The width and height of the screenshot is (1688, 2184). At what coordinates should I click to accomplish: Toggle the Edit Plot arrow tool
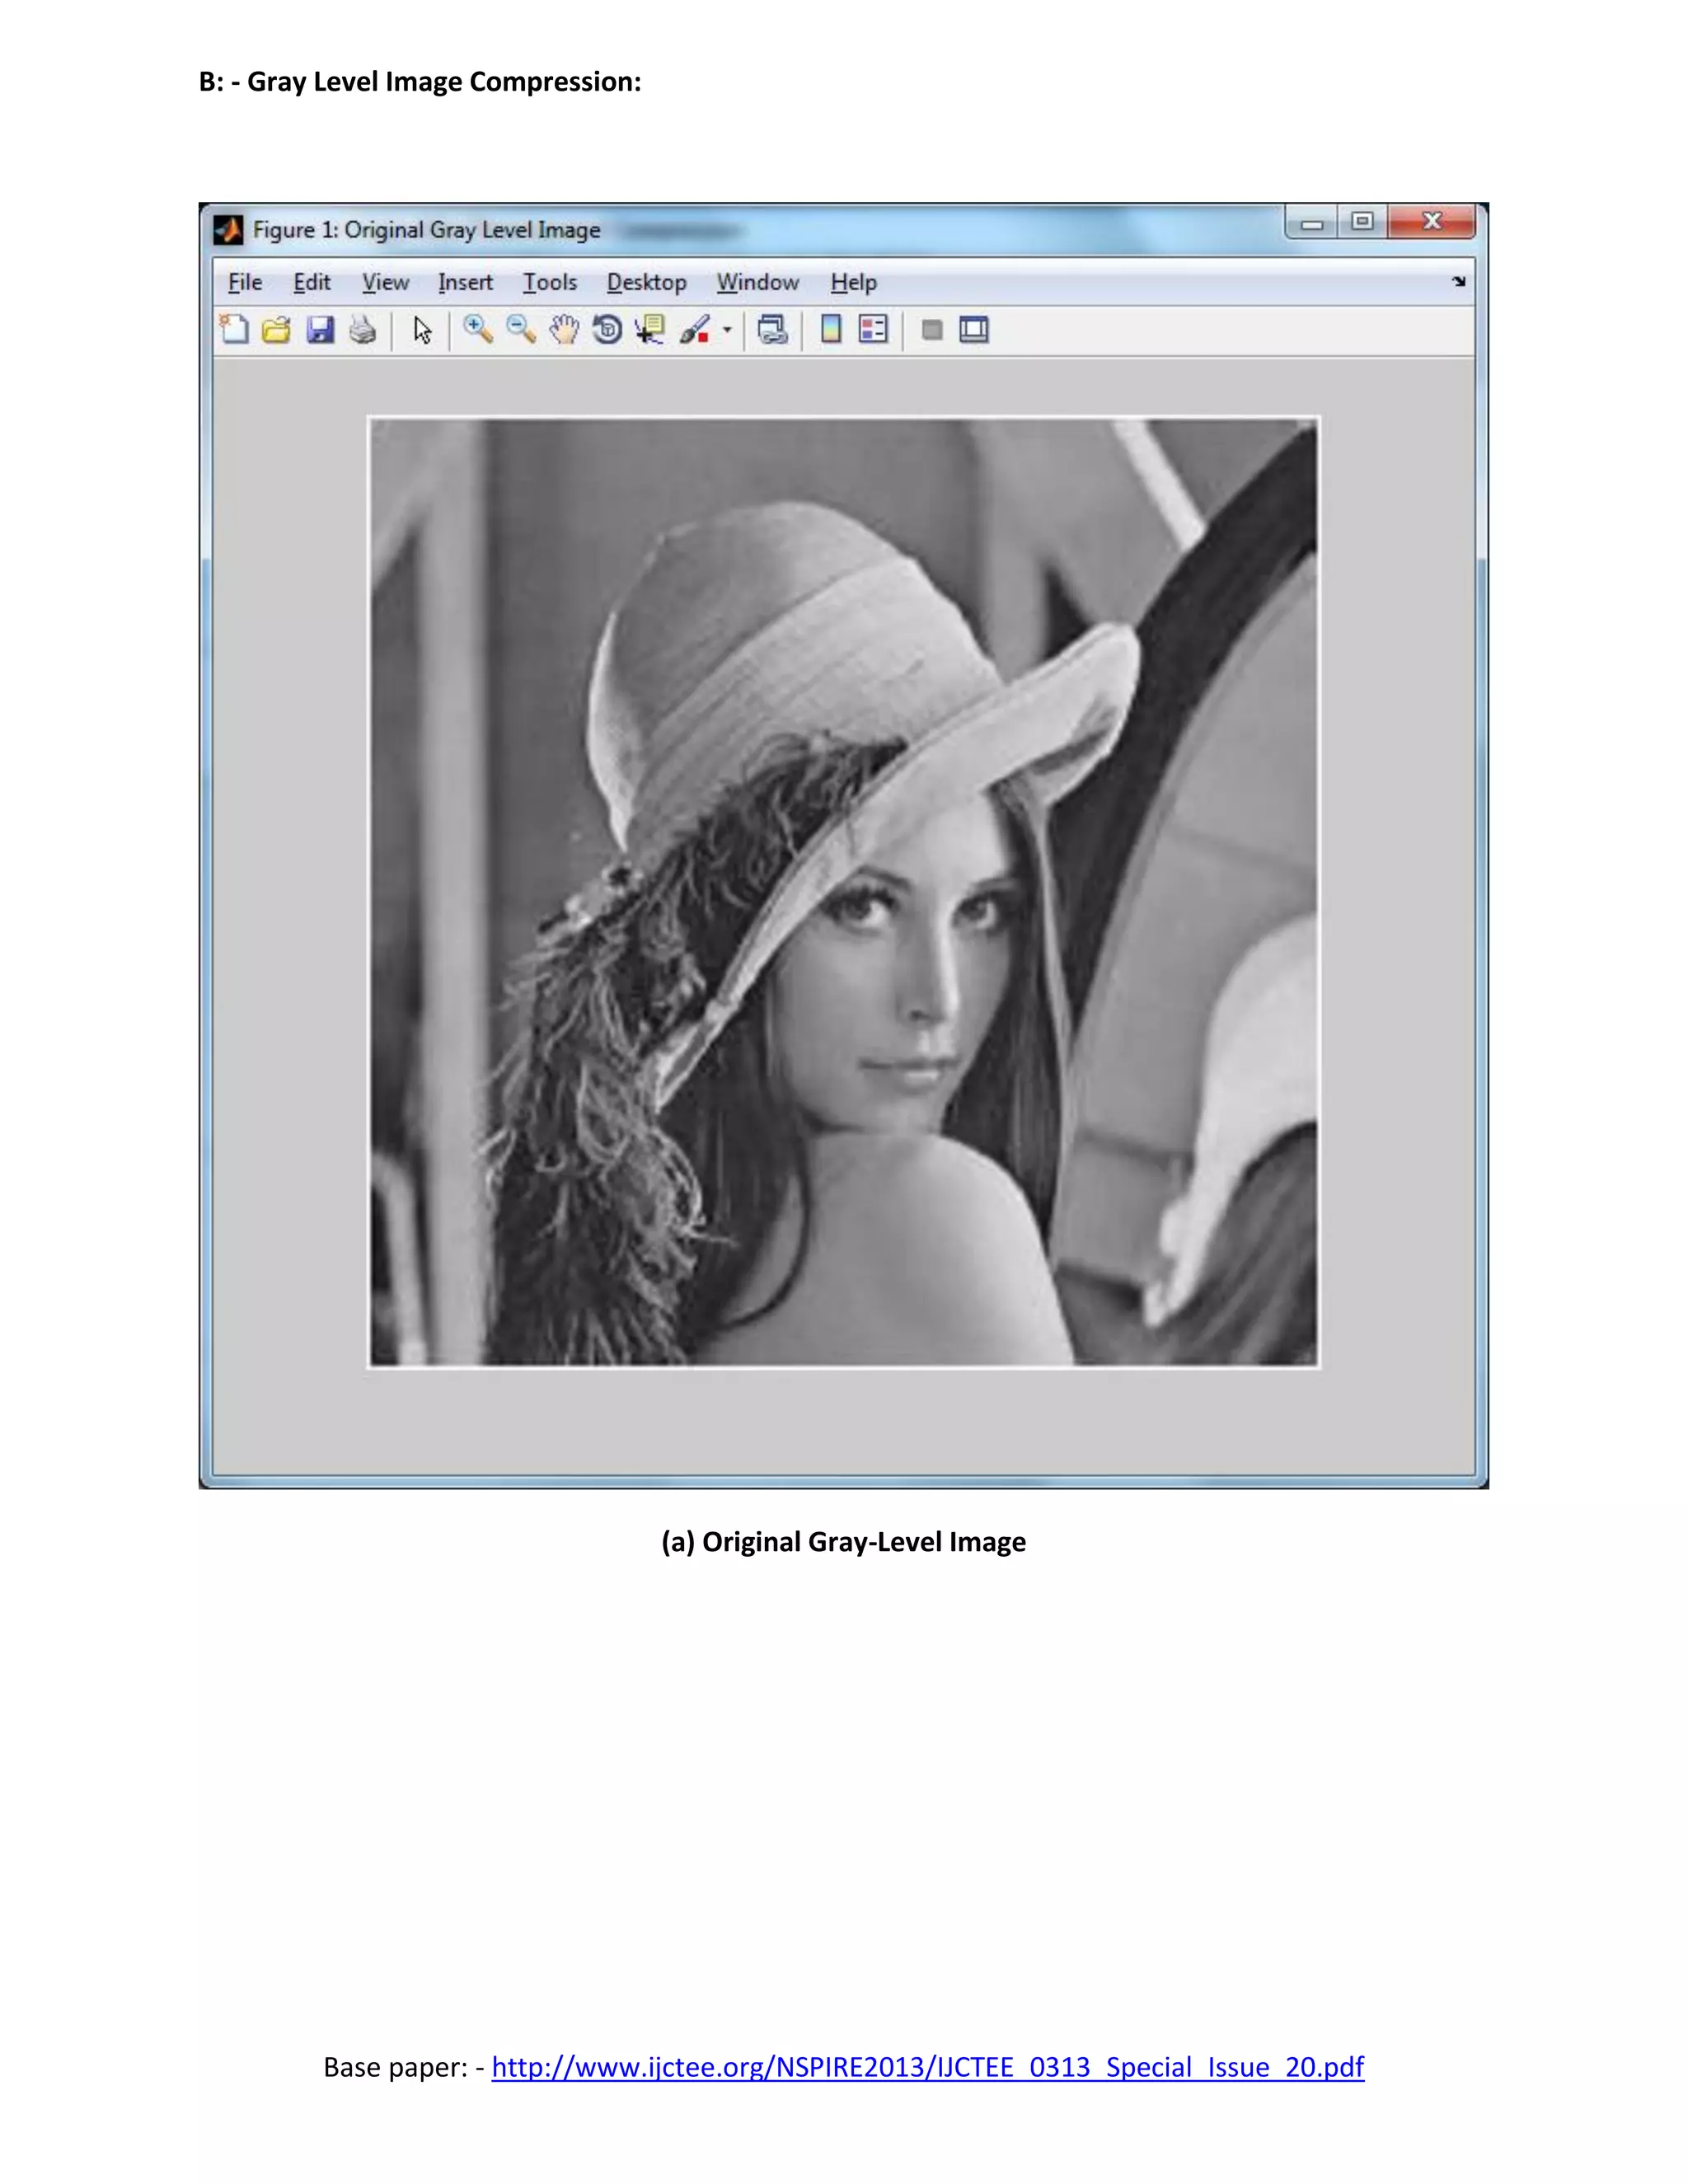[422, 330]
